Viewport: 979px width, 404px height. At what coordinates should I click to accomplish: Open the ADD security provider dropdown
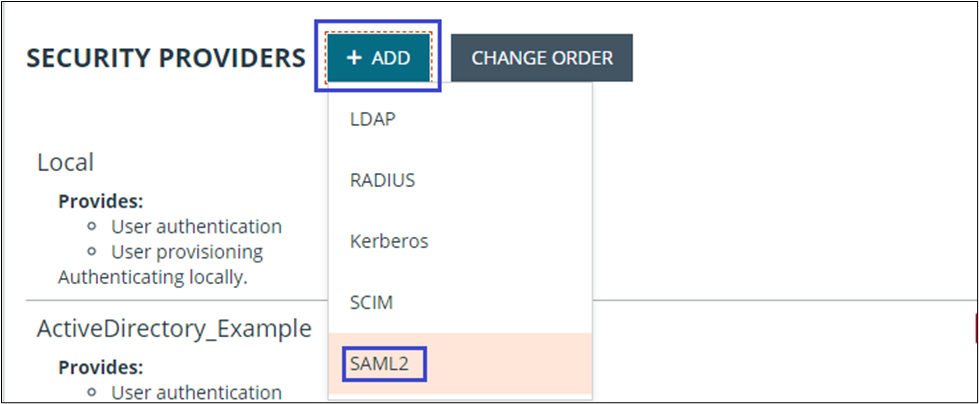pyautogui.click(x=379, y=58)
